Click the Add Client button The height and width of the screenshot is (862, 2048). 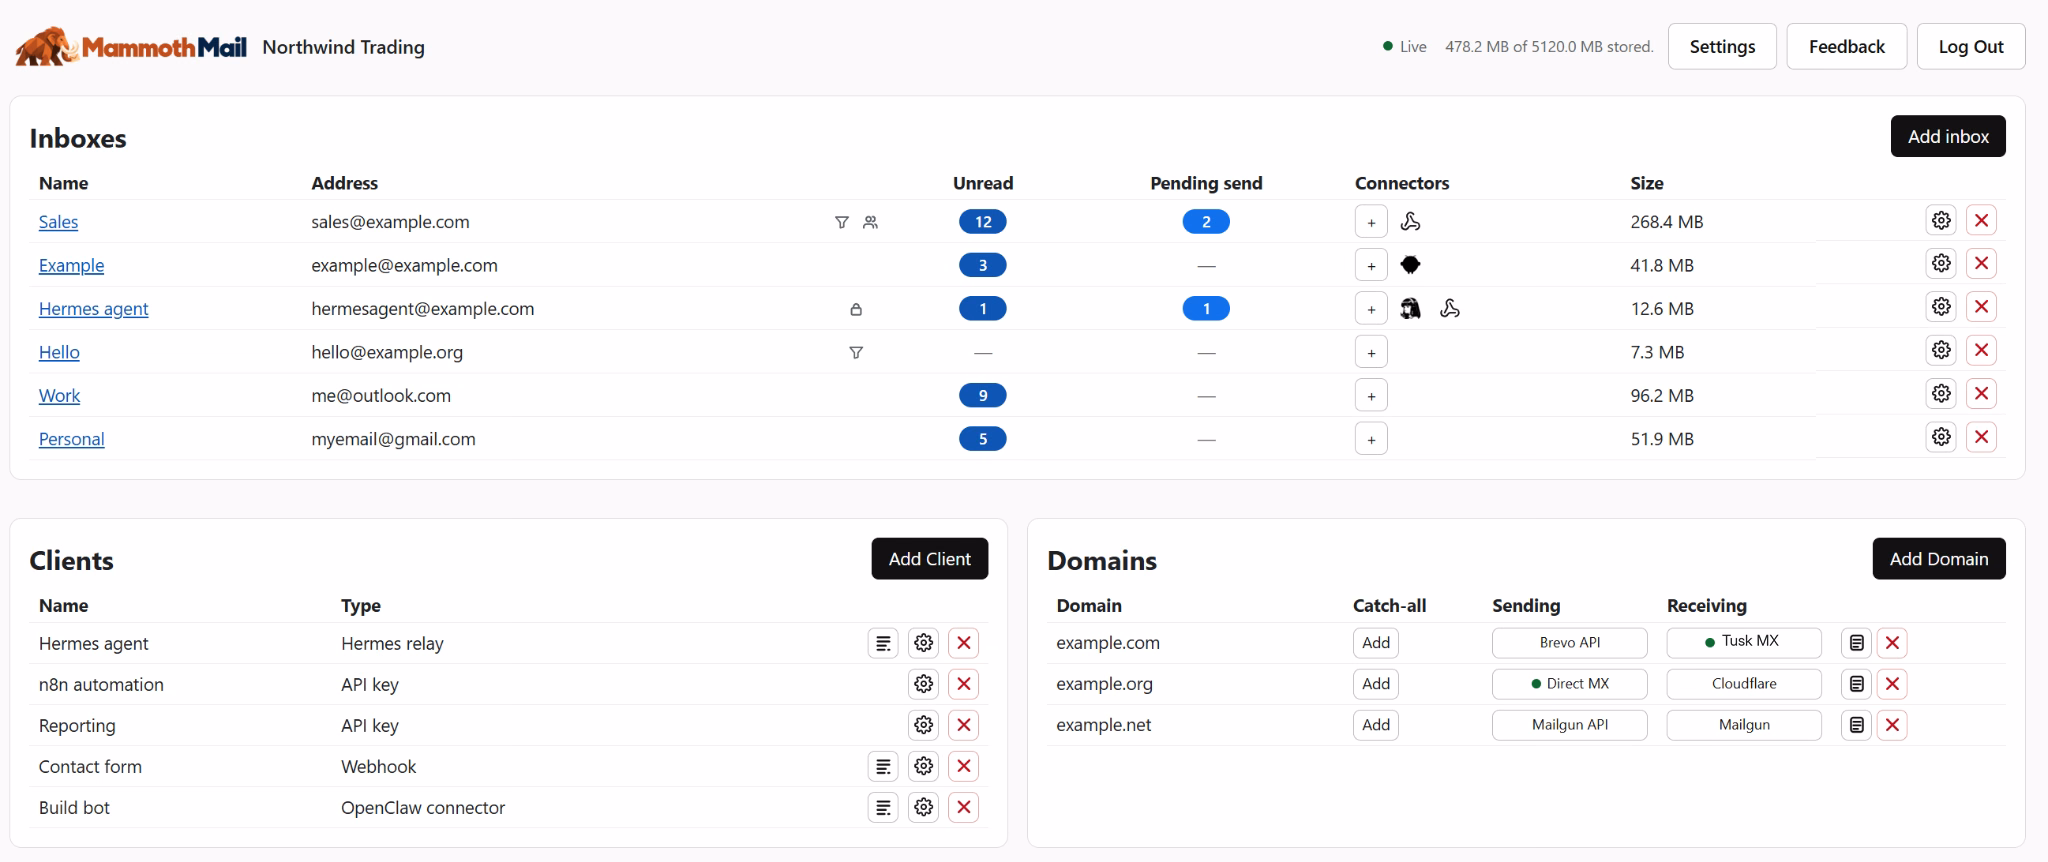[930, 559]
